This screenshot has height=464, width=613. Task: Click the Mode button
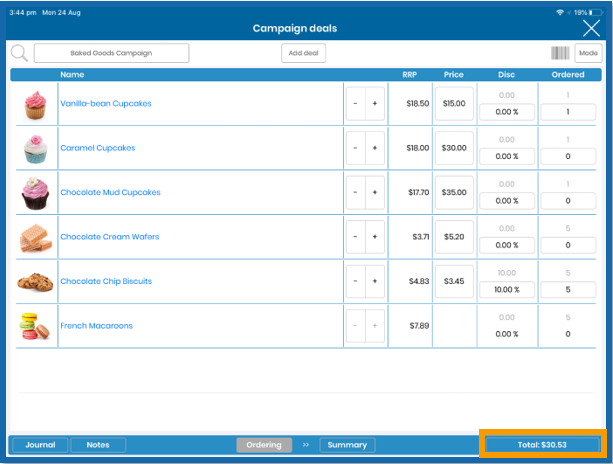(588, 53)
